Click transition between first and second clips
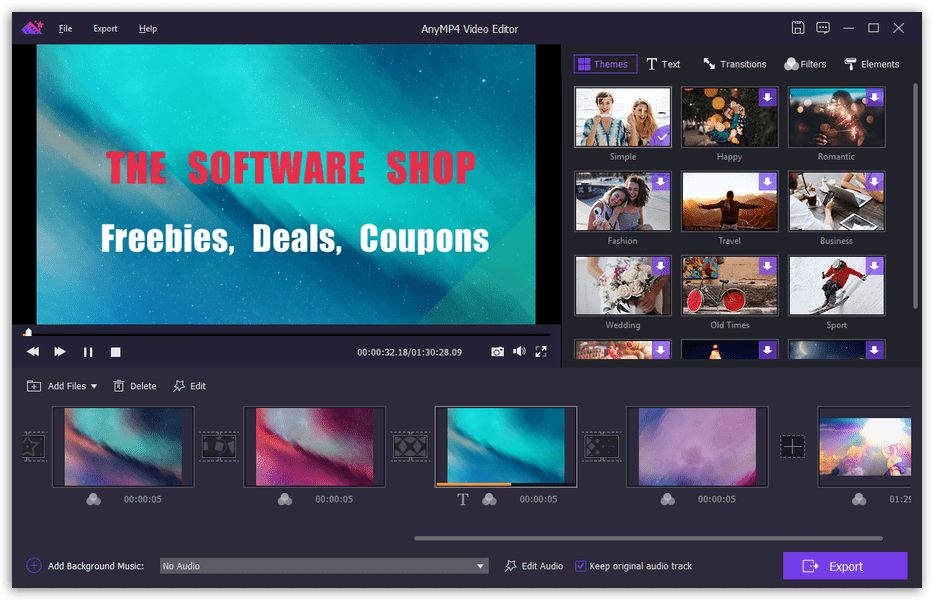The image size is (934, 600). [x=219, y=446]
